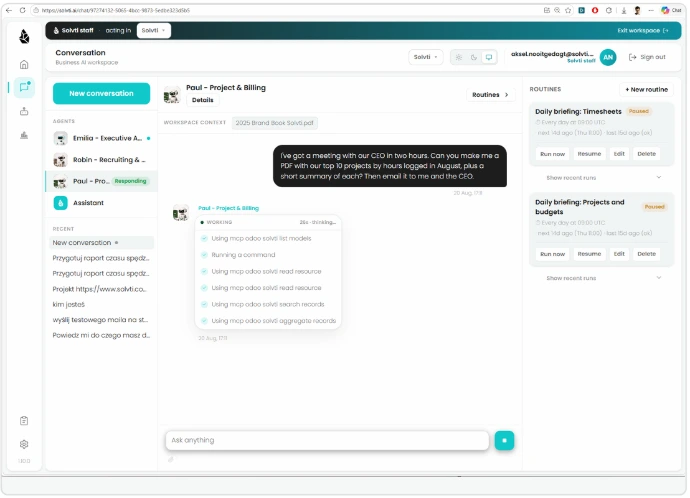This screenshot has height=498, width=690.
Task: Select the light theme sun icon
Action: tap(459, 57)
